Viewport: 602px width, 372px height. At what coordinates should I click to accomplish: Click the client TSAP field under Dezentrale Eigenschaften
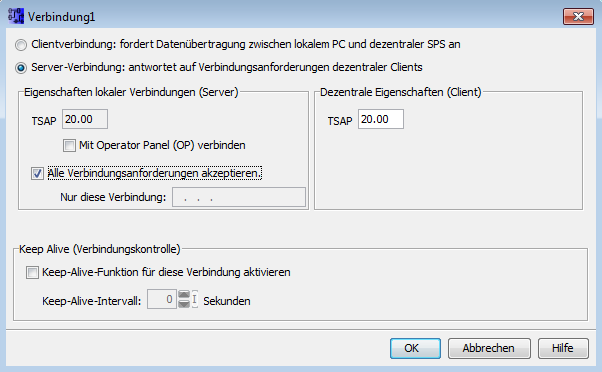point(381,119)
